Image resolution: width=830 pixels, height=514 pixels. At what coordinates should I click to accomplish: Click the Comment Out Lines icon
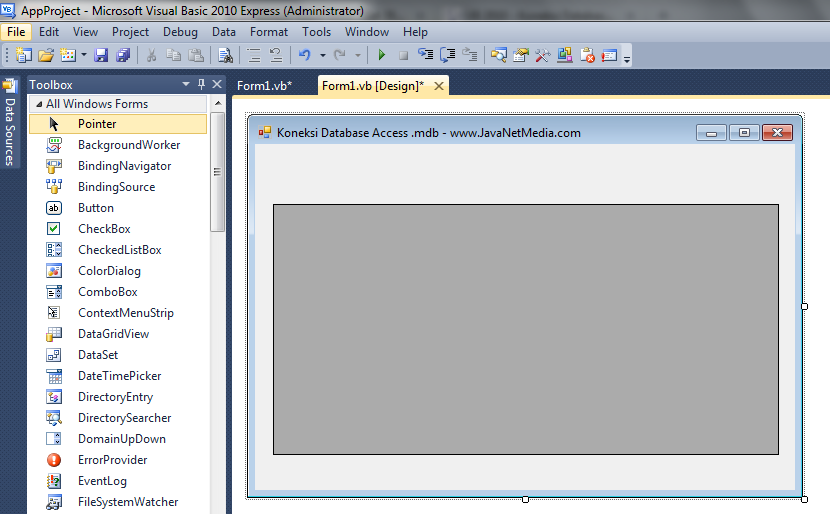click(254, 55)
